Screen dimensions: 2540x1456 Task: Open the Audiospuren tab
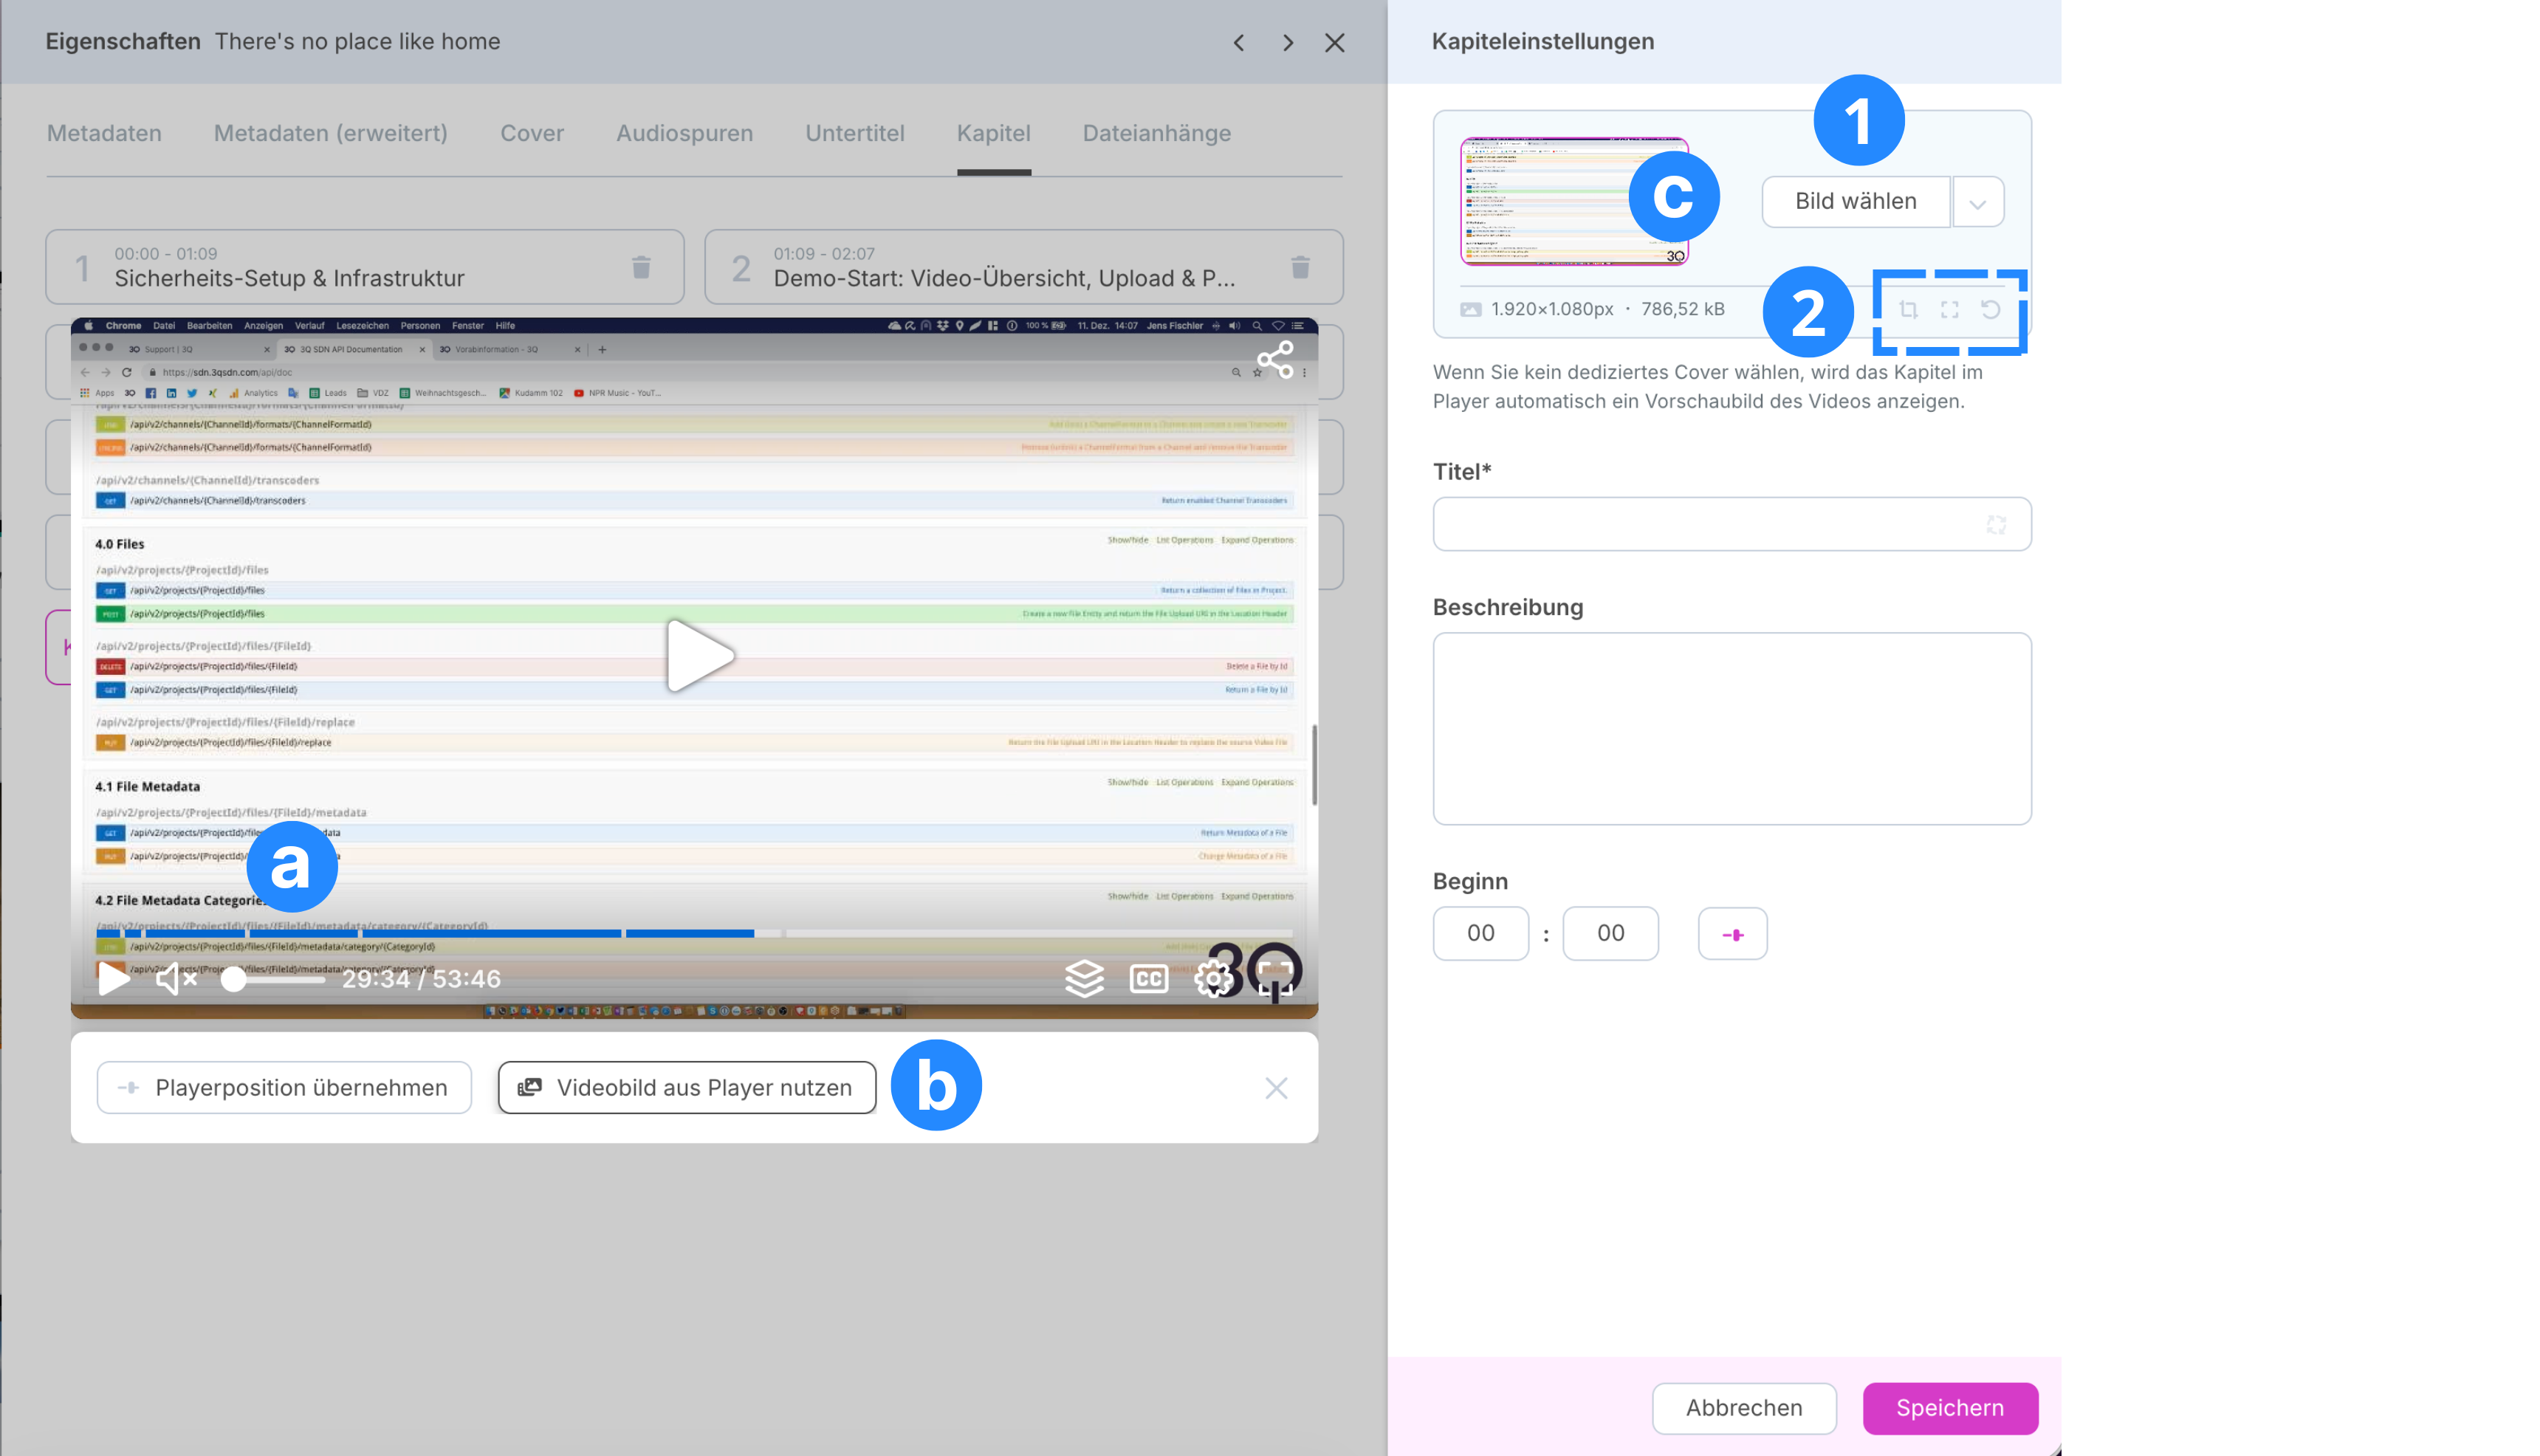684,133
